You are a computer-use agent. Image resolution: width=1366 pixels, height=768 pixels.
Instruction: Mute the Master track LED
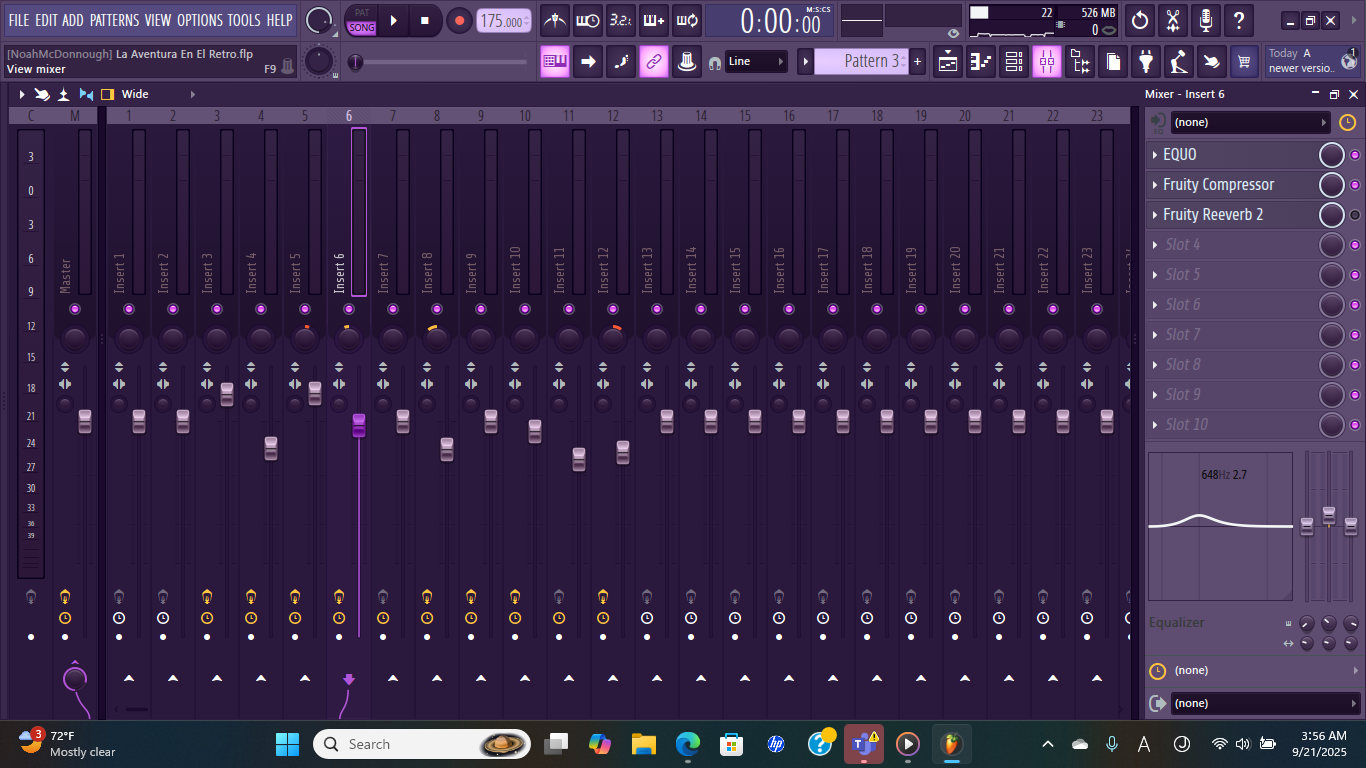click(x=75, y=309)
